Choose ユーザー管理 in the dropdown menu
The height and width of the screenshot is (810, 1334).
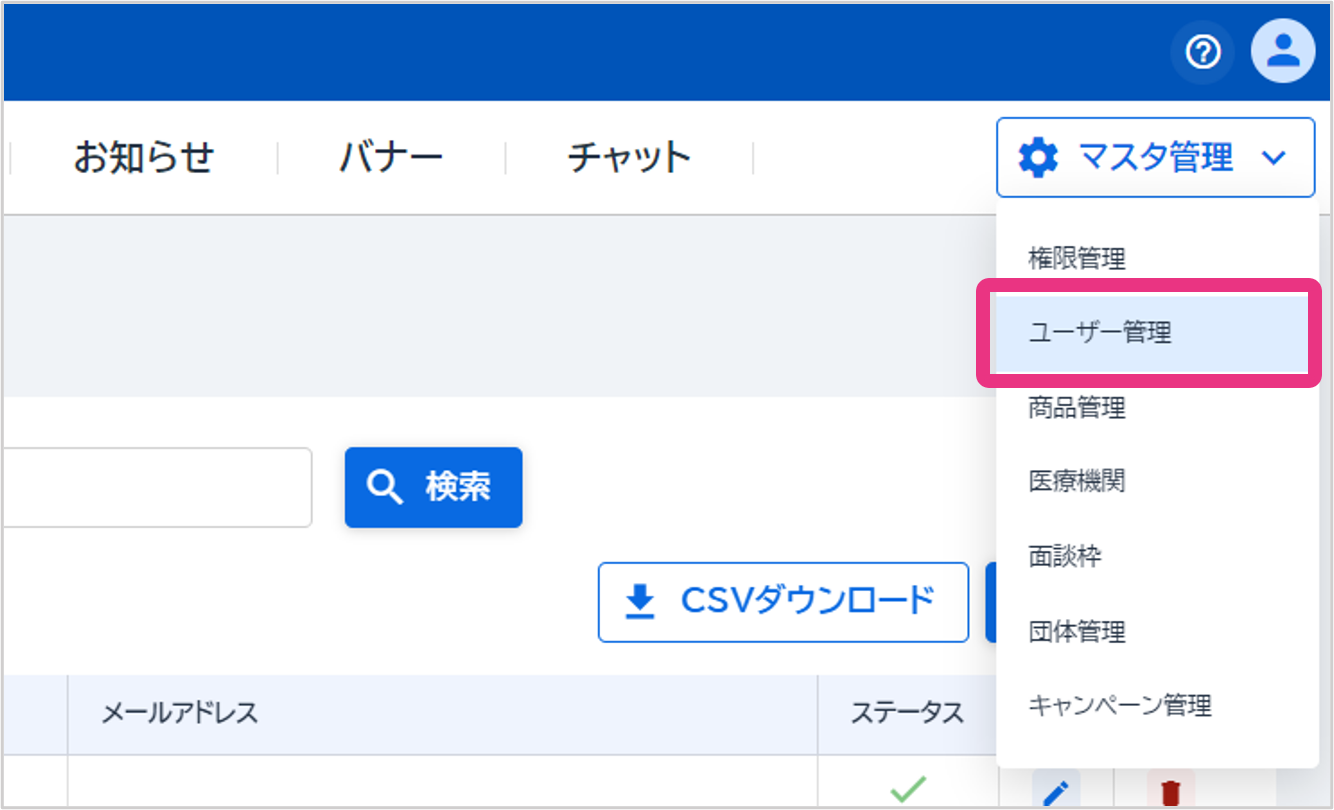tap(1099, 333)
